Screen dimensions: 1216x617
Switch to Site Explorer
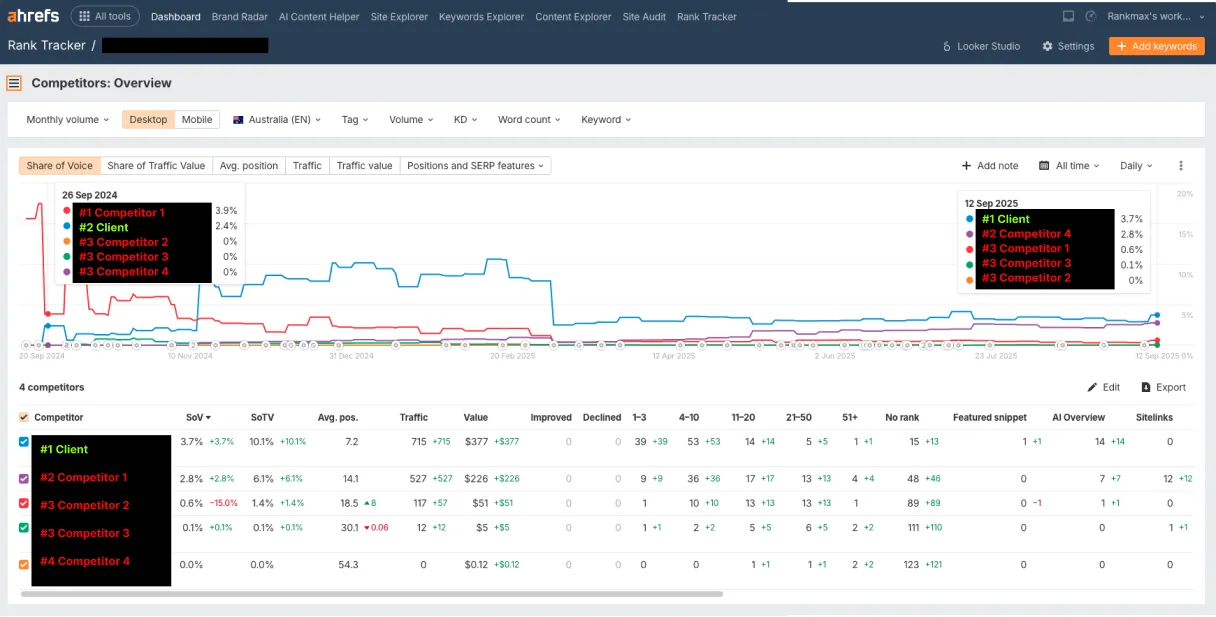coord(399,17)
